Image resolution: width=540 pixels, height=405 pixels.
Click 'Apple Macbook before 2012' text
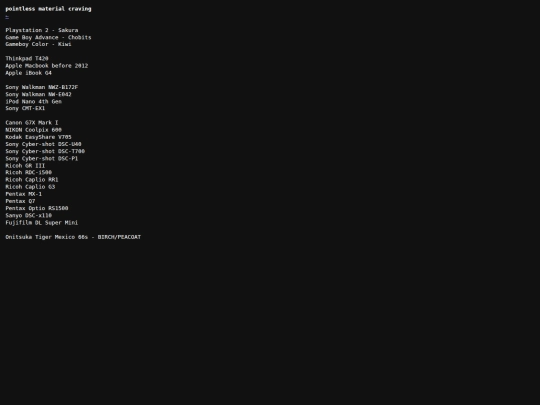(x=46, y=65)
